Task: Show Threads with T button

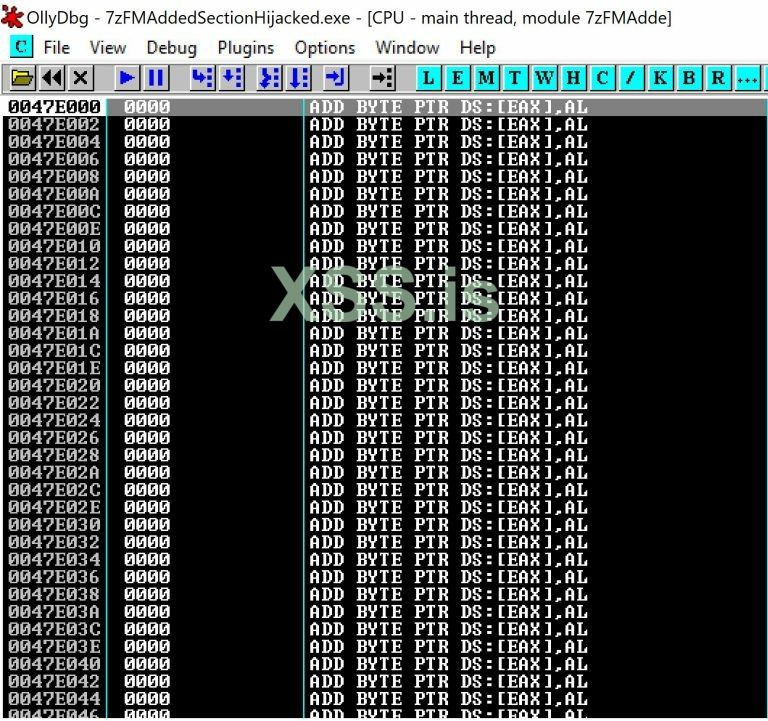Action: pos(515,78)
